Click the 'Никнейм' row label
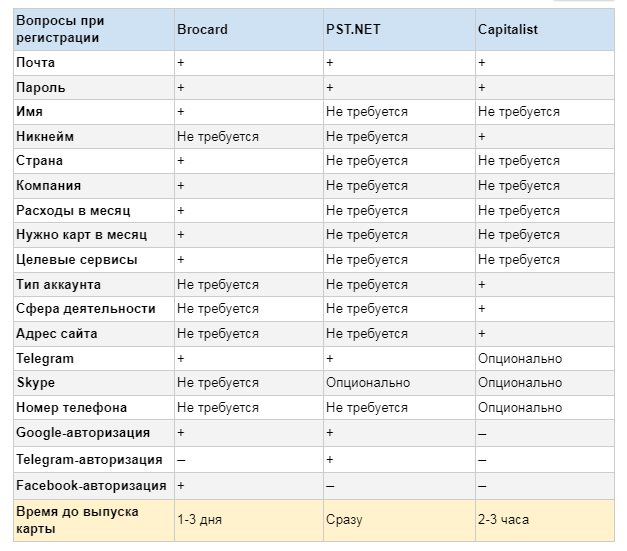Screen dimensions: 627x551 click(x=45, y=137)
